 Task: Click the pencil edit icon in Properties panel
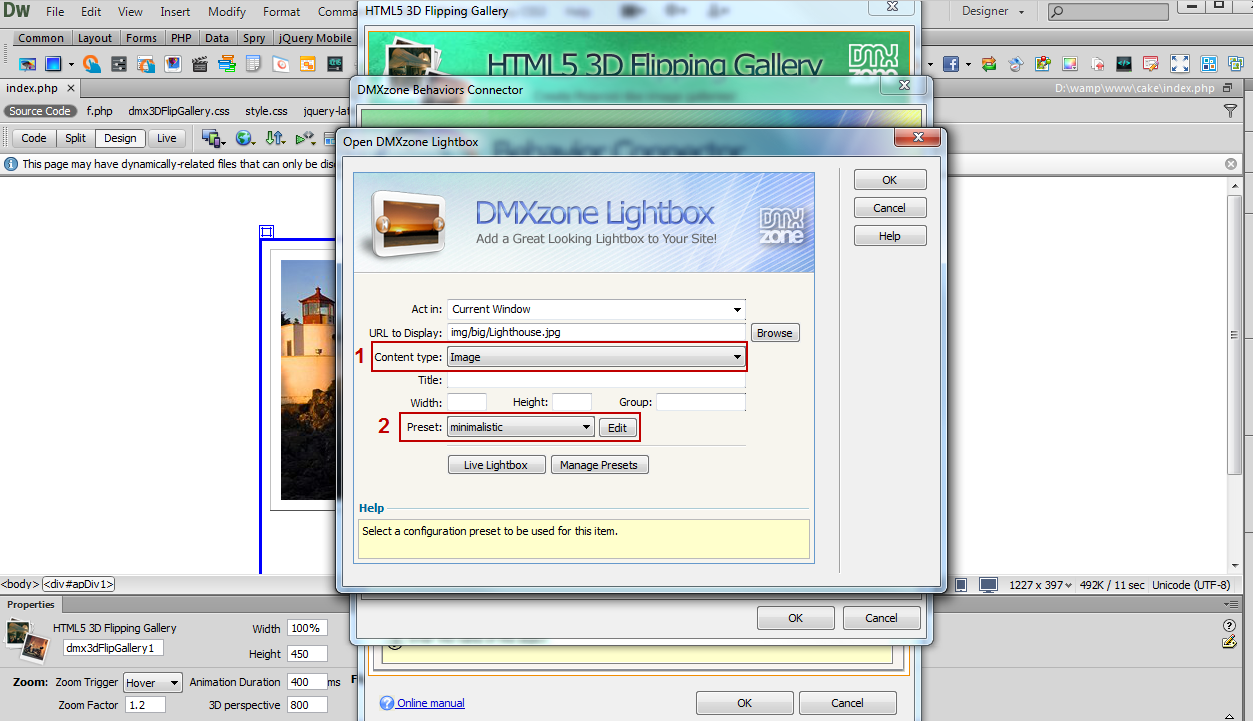coord(1229,642)
